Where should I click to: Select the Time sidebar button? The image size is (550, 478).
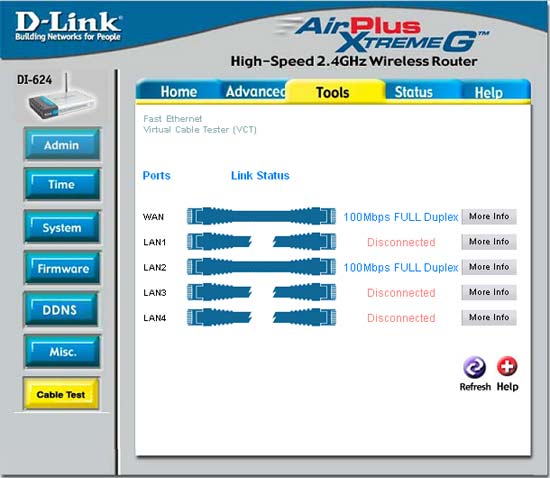coord(62,184)
